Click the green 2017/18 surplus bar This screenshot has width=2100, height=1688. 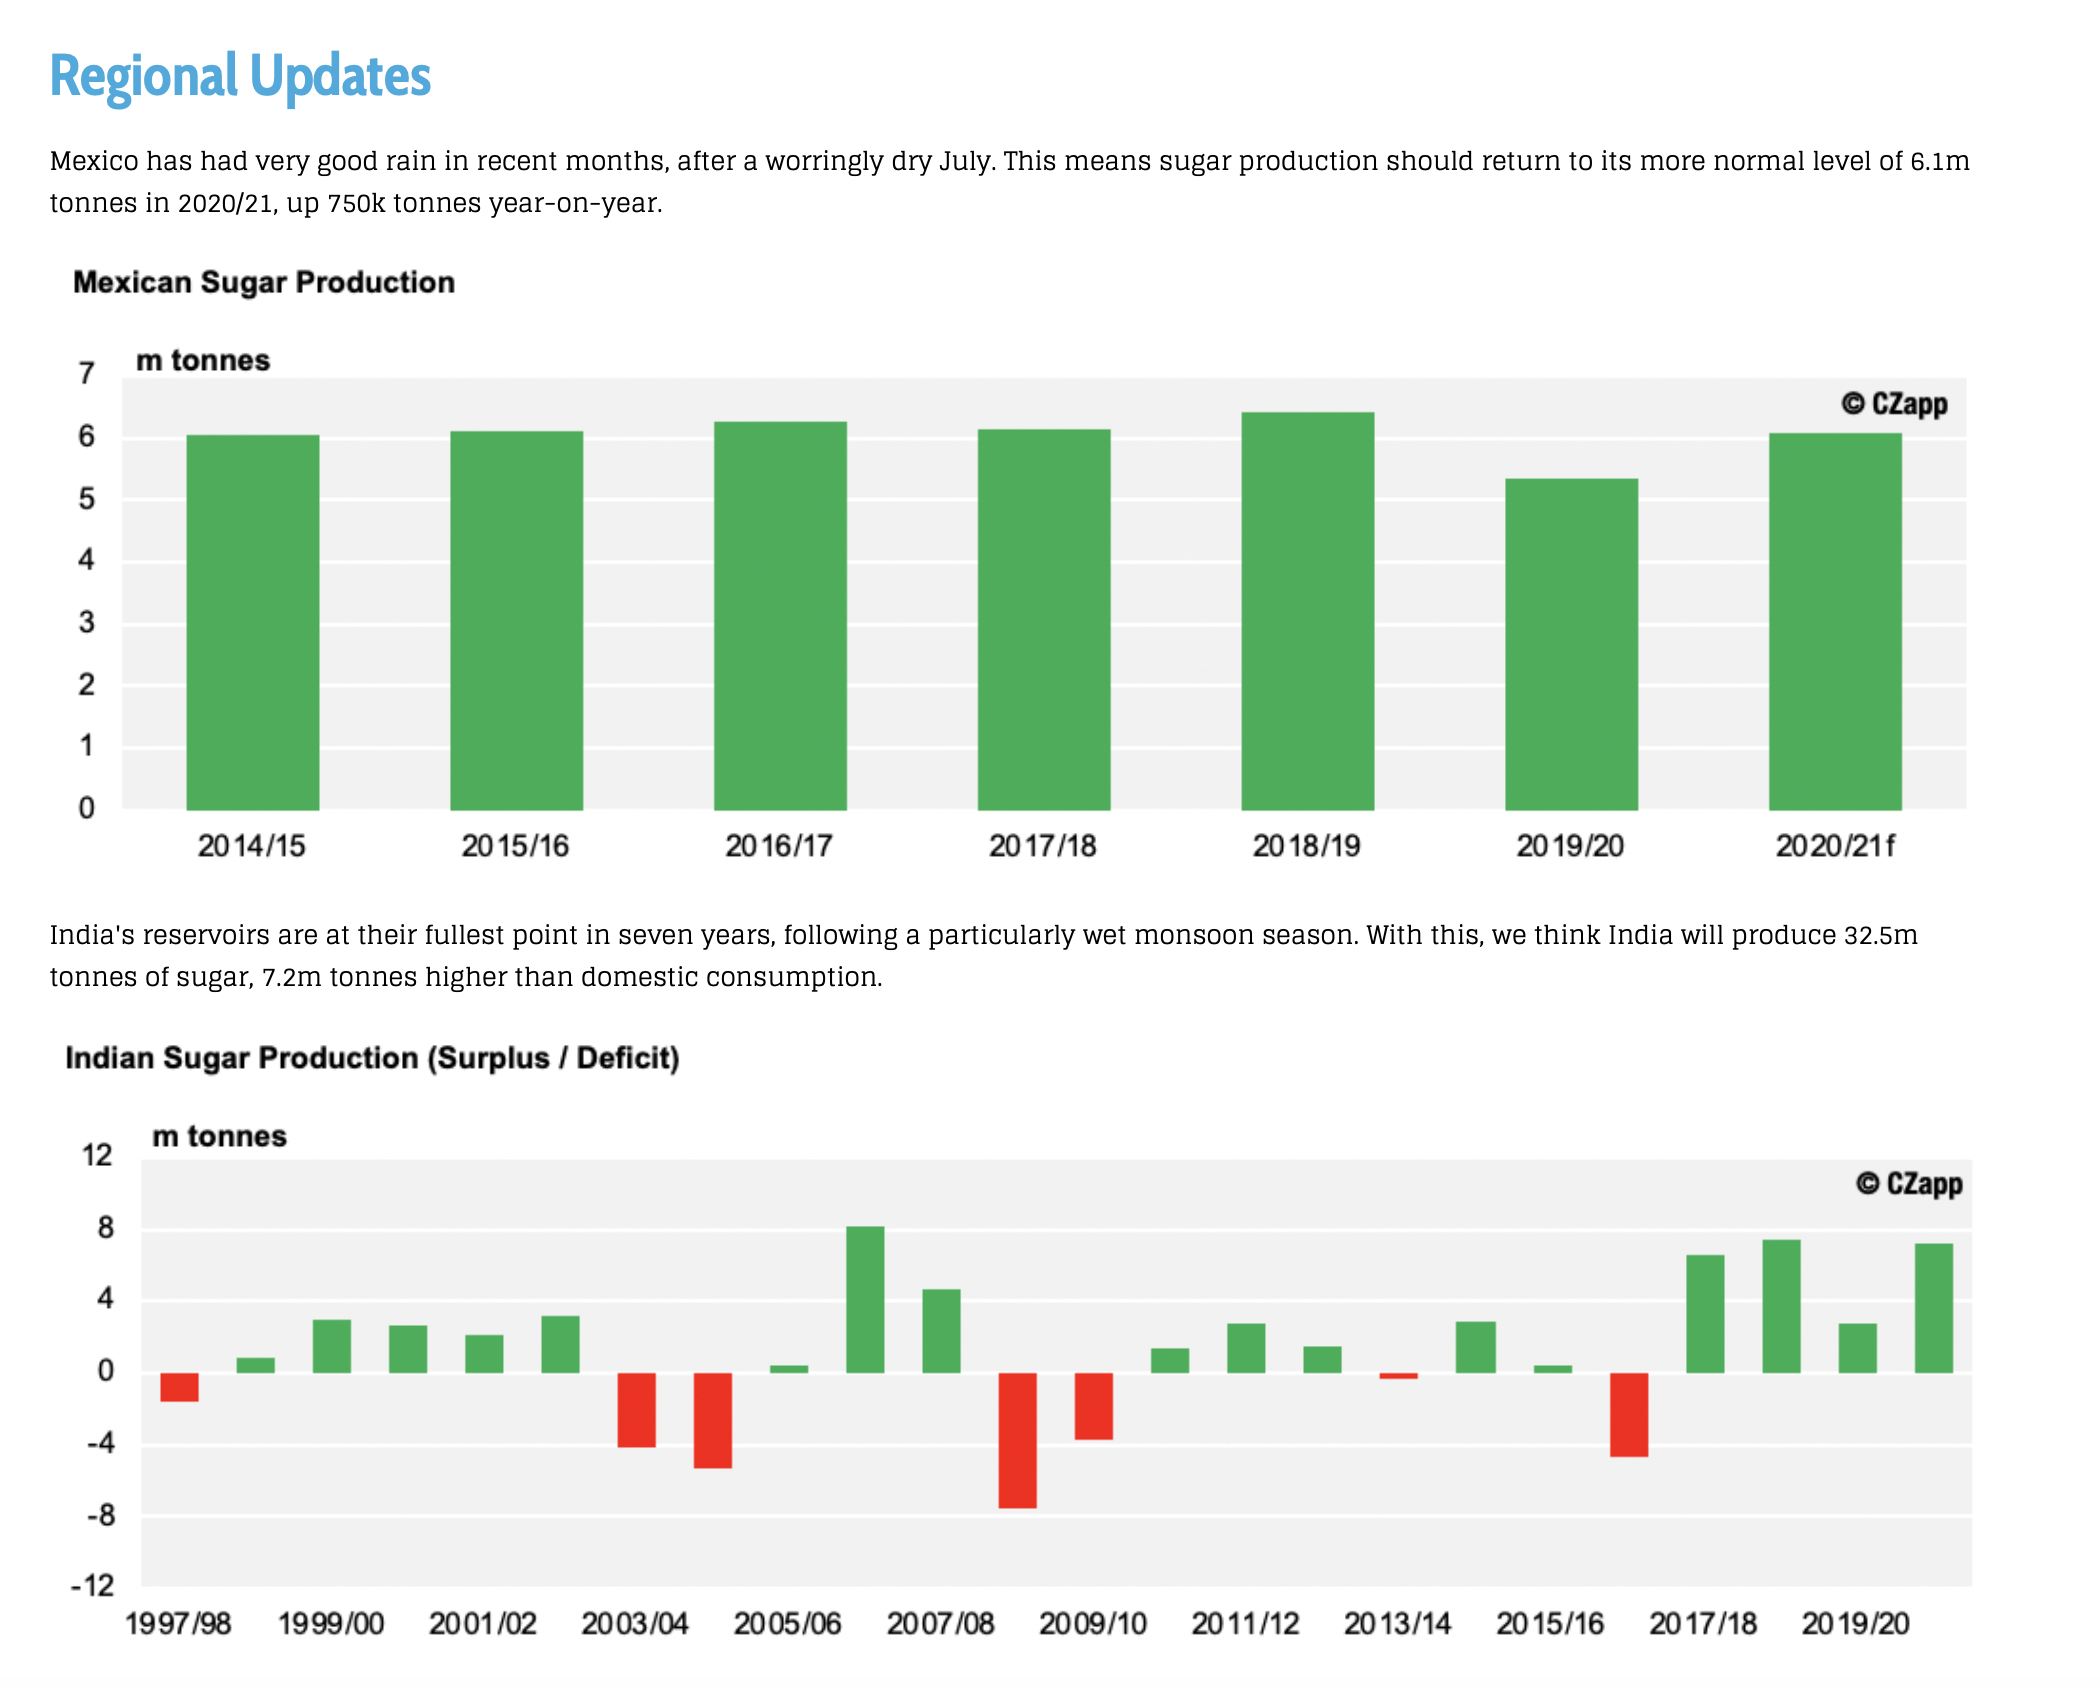coord(1705,1314)
